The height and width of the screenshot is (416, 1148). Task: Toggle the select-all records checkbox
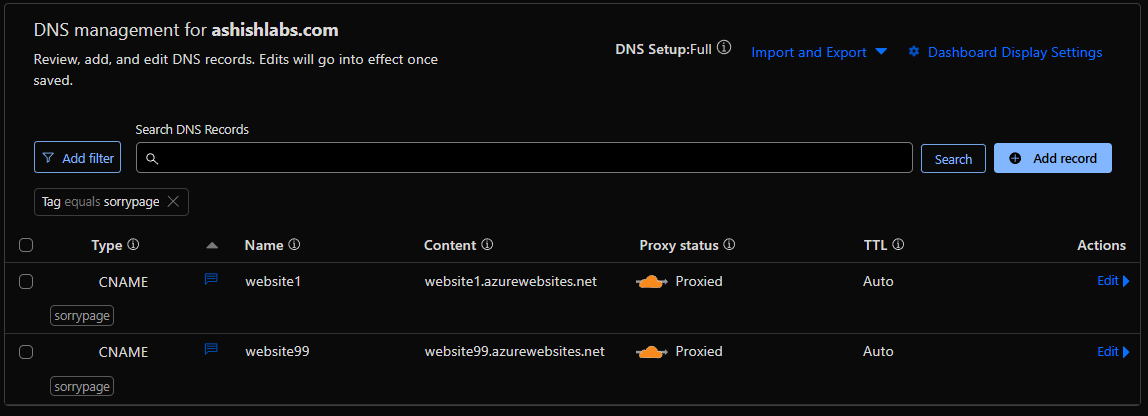[x=26, y=245]
